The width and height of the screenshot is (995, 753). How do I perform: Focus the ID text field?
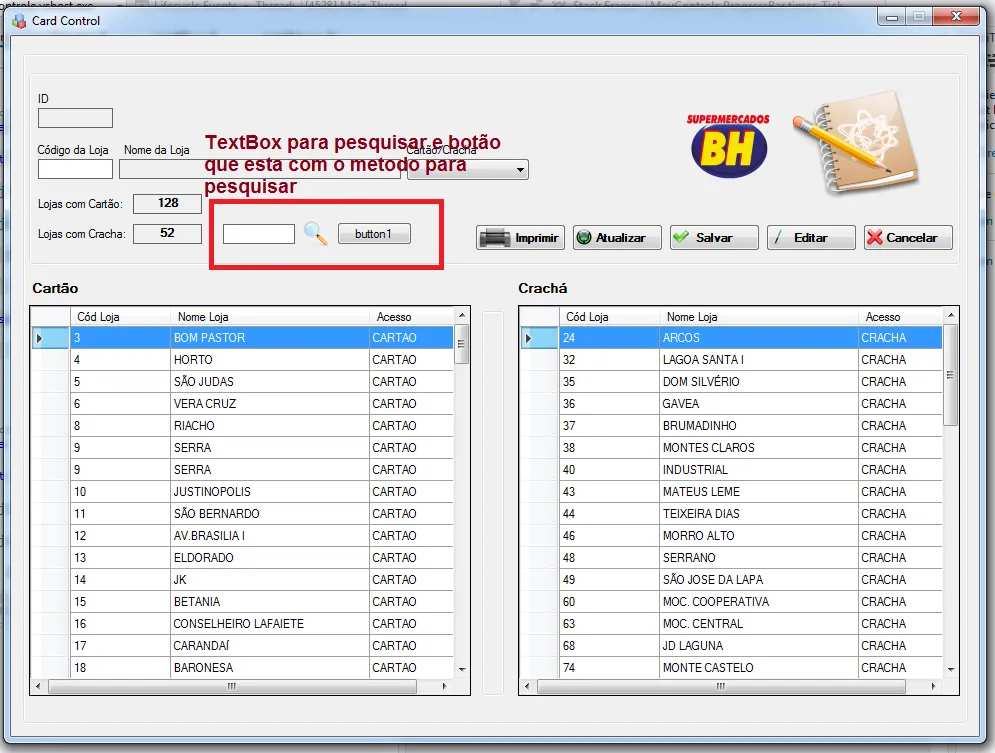76,118
